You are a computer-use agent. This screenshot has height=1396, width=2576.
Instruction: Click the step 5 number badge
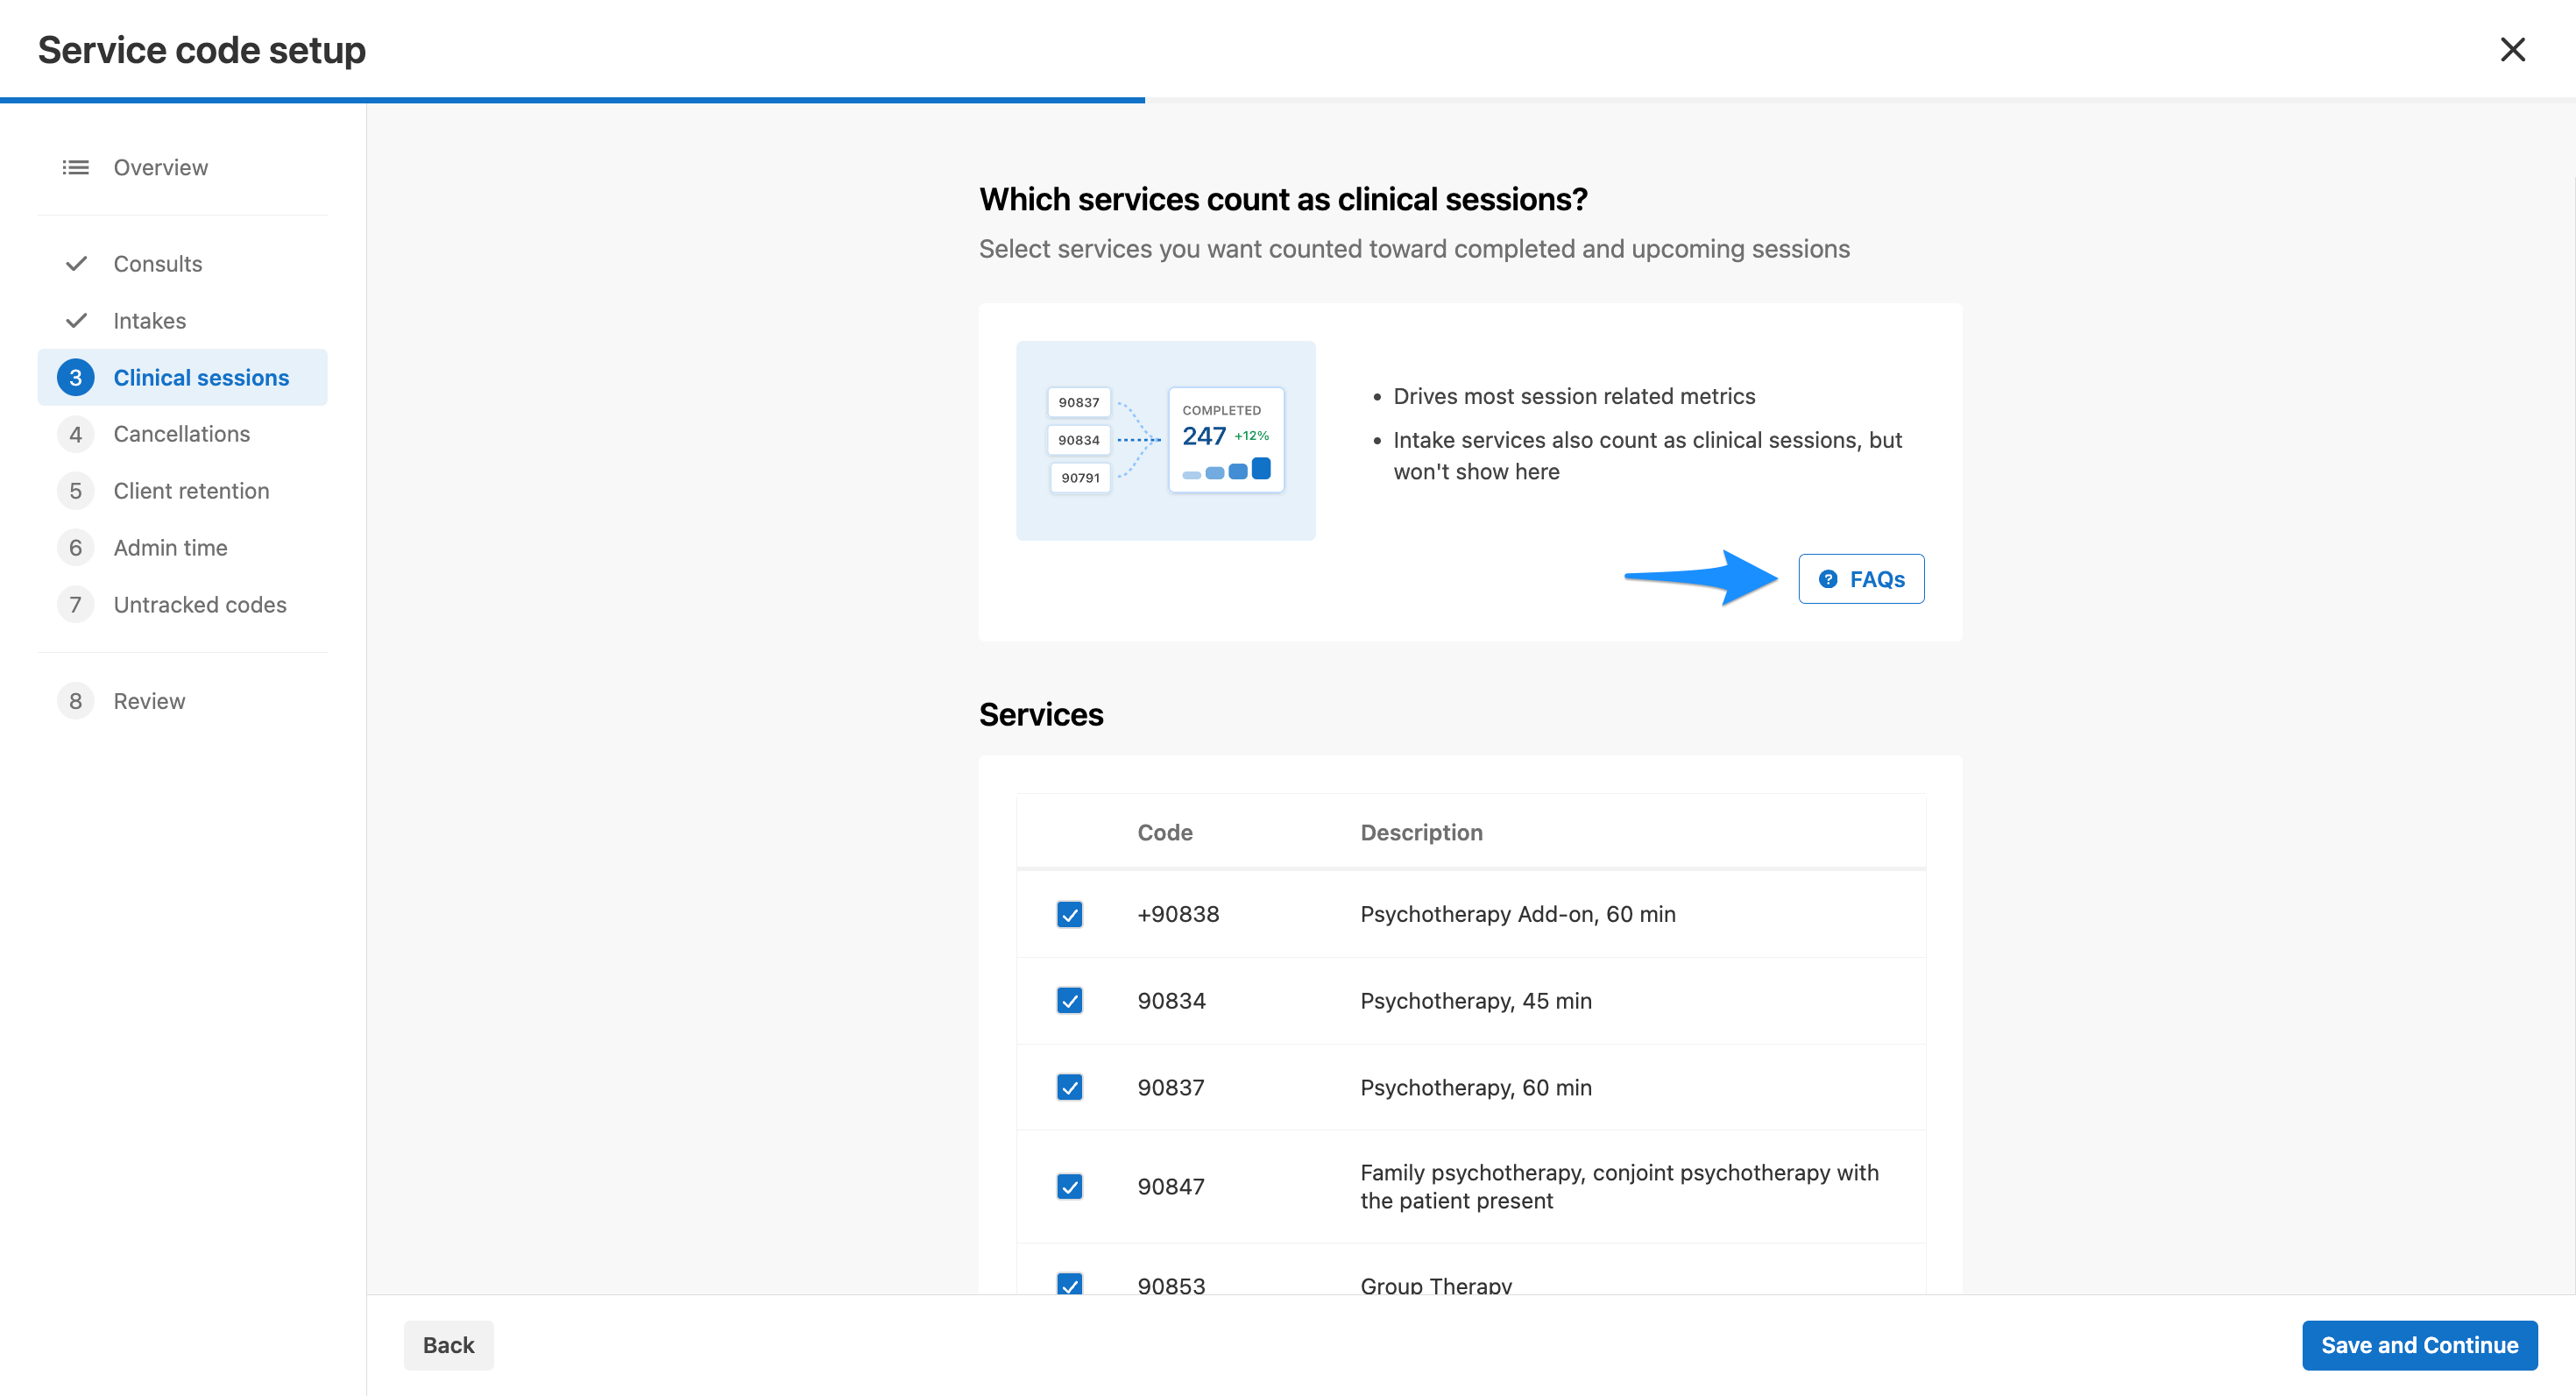point(76,491)
